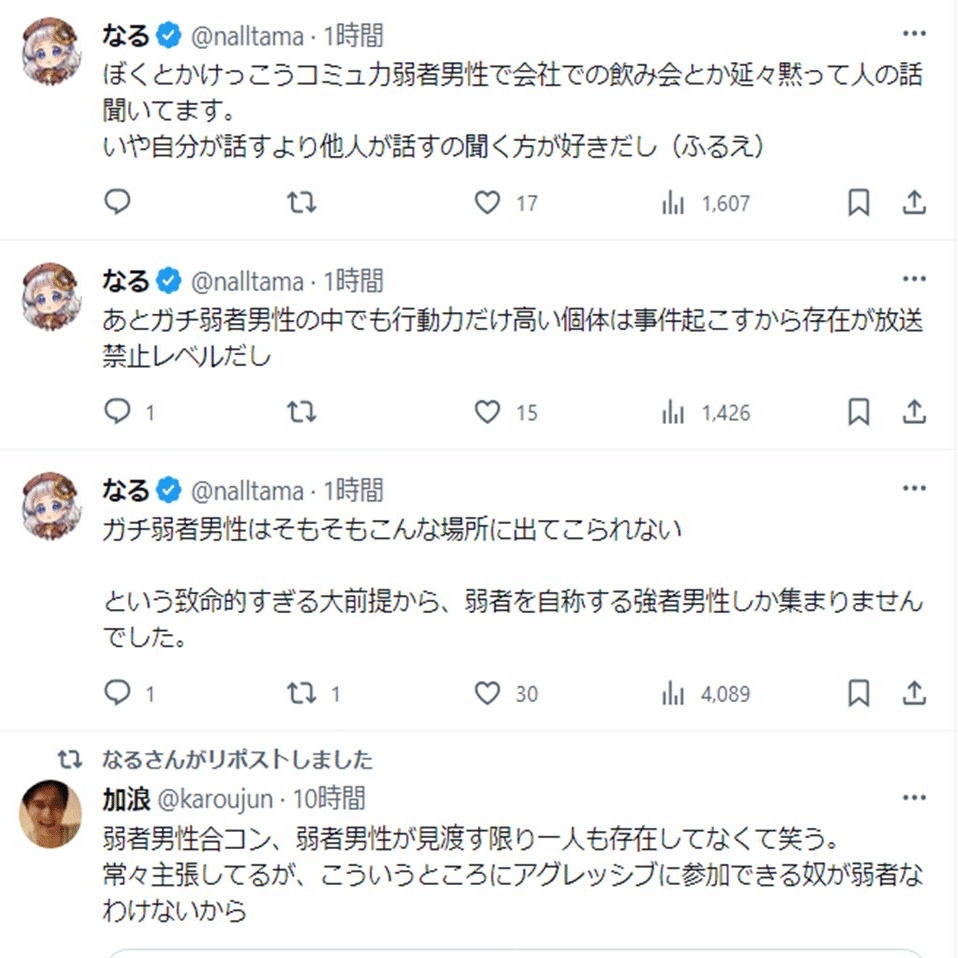Like the tweet with 30 likes
The width and height of the screenshot is (958, 958).
487,693
